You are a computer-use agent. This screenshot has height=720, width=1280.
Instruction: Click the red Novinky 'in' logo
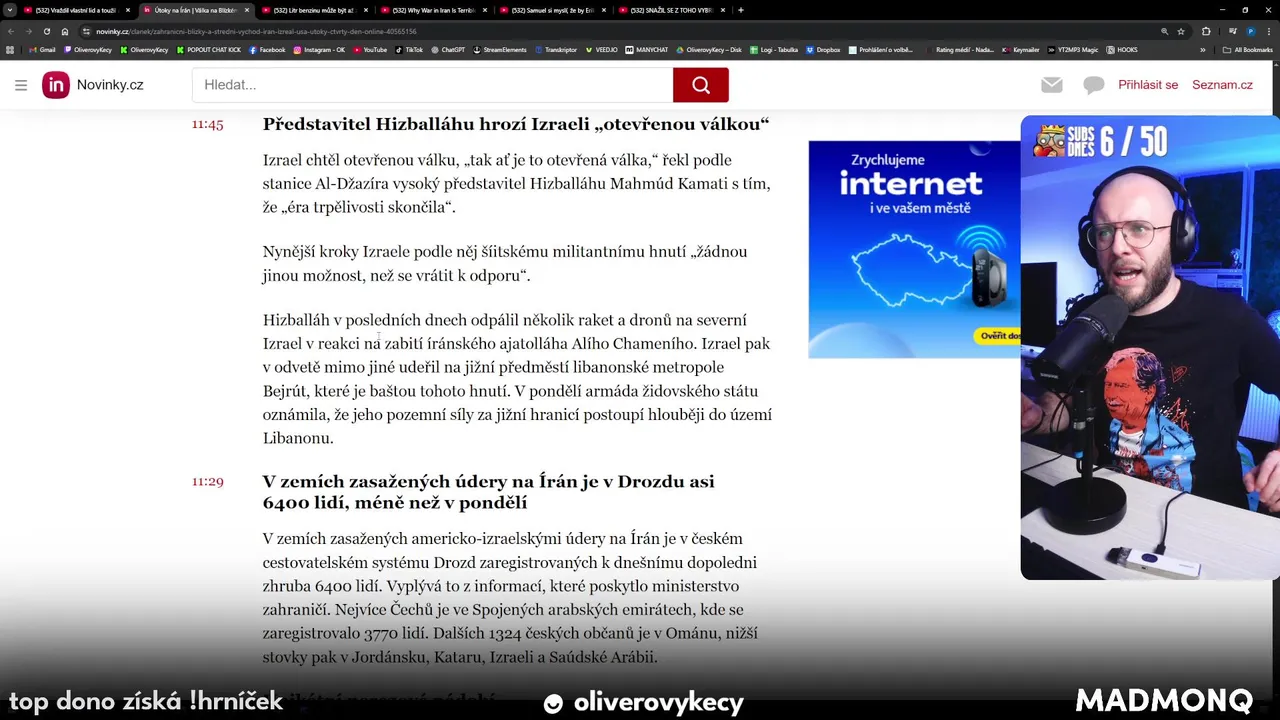(56, 85)
